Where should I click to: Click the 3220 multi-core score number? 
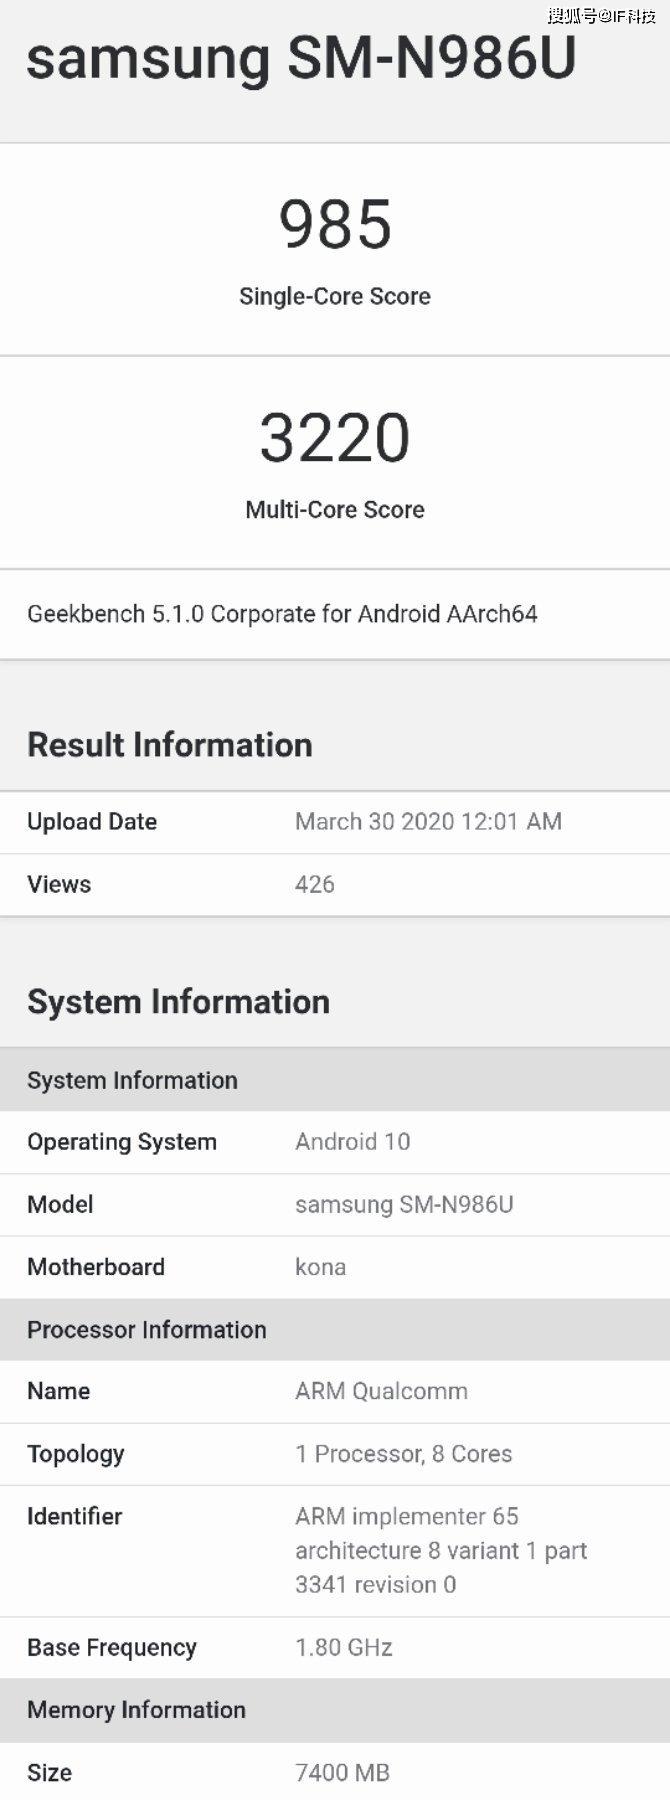pyautogui.click(x=335, y=438)
